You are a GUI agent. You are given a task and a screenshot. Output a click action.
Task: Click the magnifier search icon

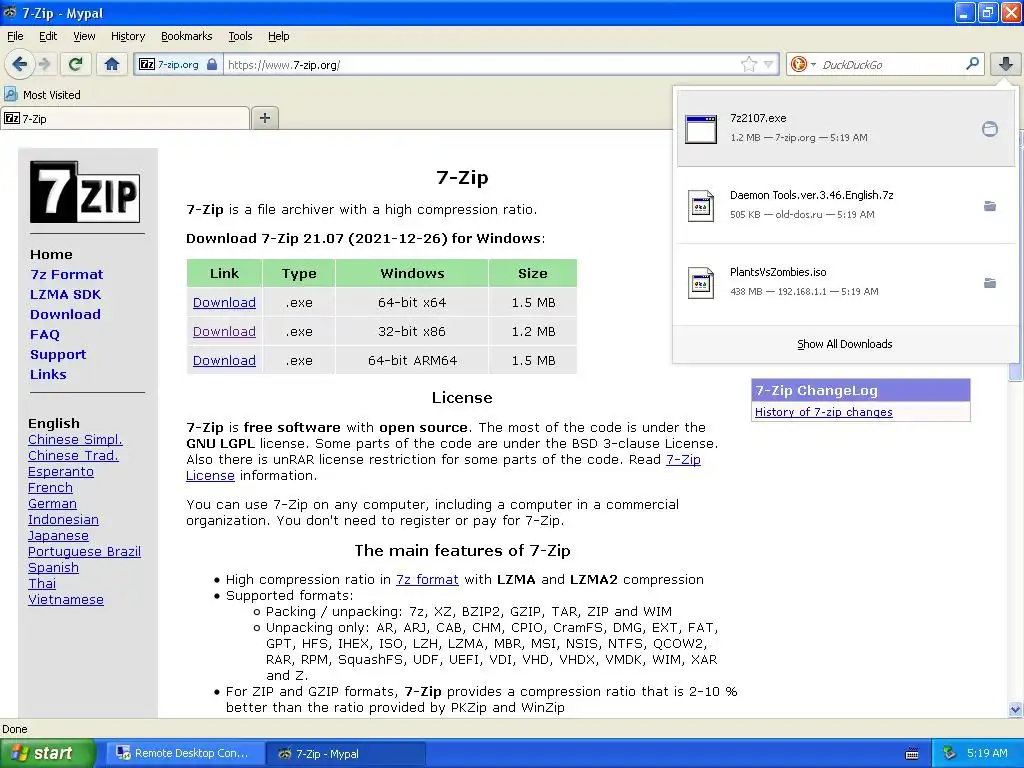tap(972, 63)
